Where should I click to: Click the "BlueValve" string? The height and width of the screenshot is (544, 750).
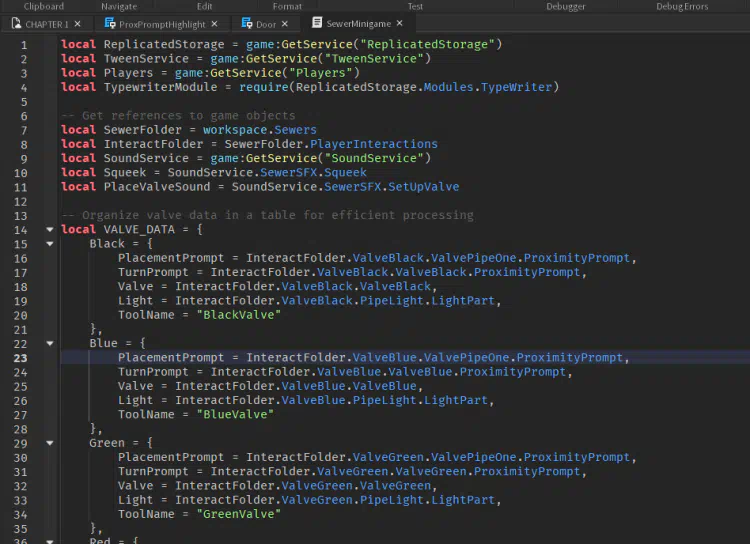[235, 414]
